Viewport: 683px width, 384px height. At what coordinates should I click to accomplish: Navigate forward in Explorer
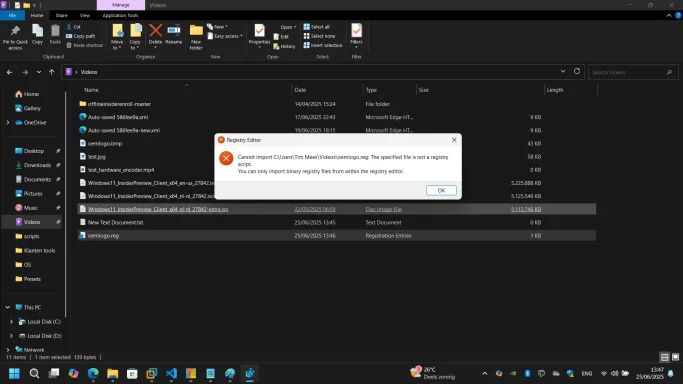click(25, 72)
